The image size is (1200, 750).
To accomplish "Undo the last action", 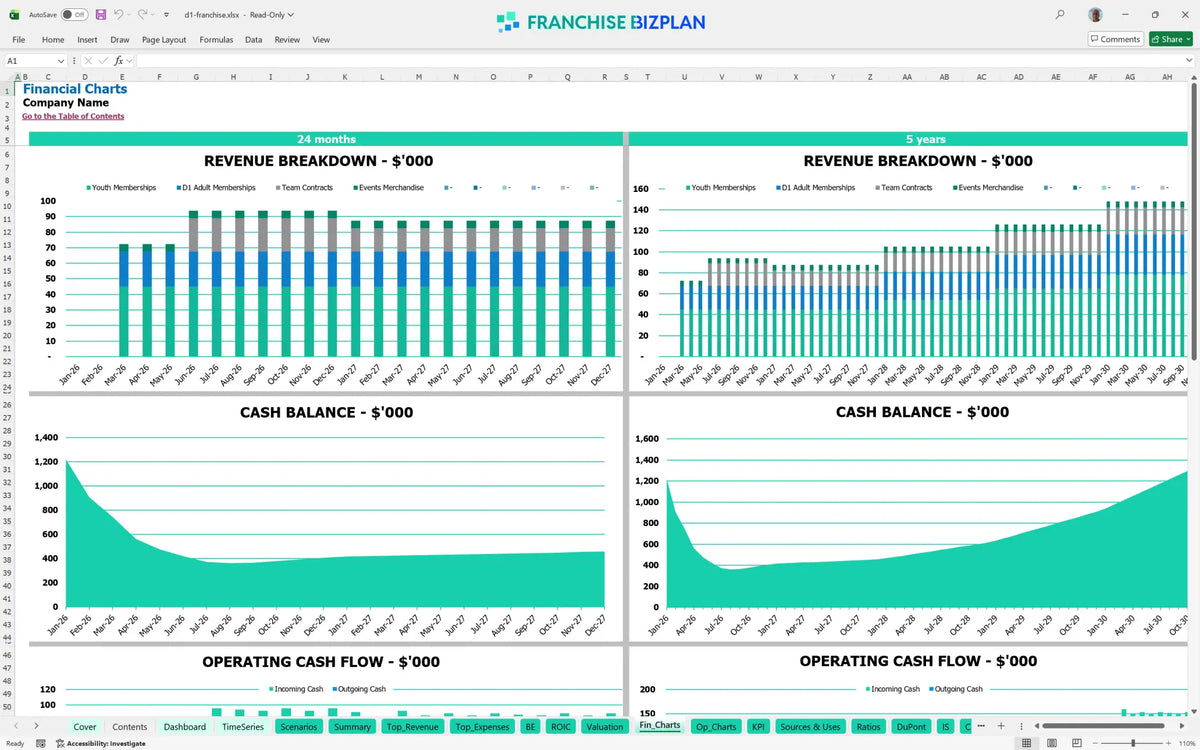I will pyautogui.click(x=118, y=15).
